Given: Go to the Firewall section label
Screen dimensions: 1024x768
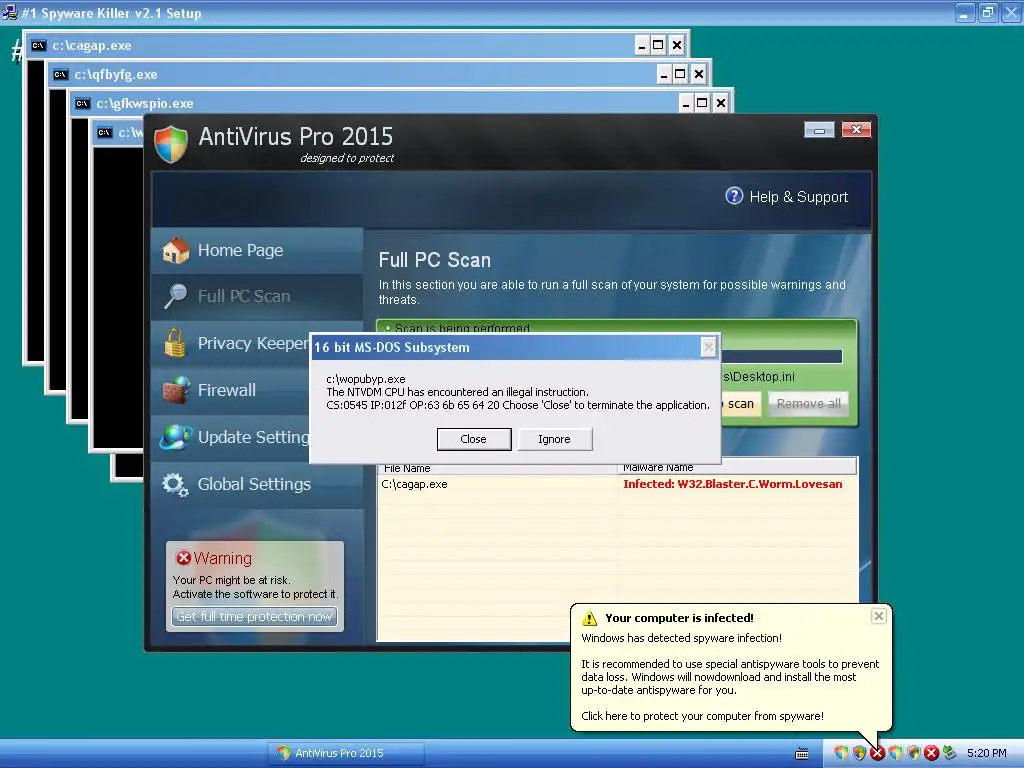Looking at the screenshot, I should tap(227, 391).
